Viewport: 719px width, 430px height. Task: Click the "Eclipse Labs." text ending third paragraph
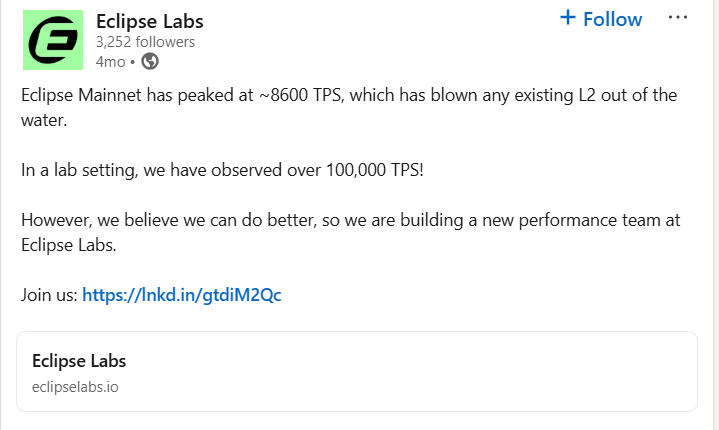69,245
